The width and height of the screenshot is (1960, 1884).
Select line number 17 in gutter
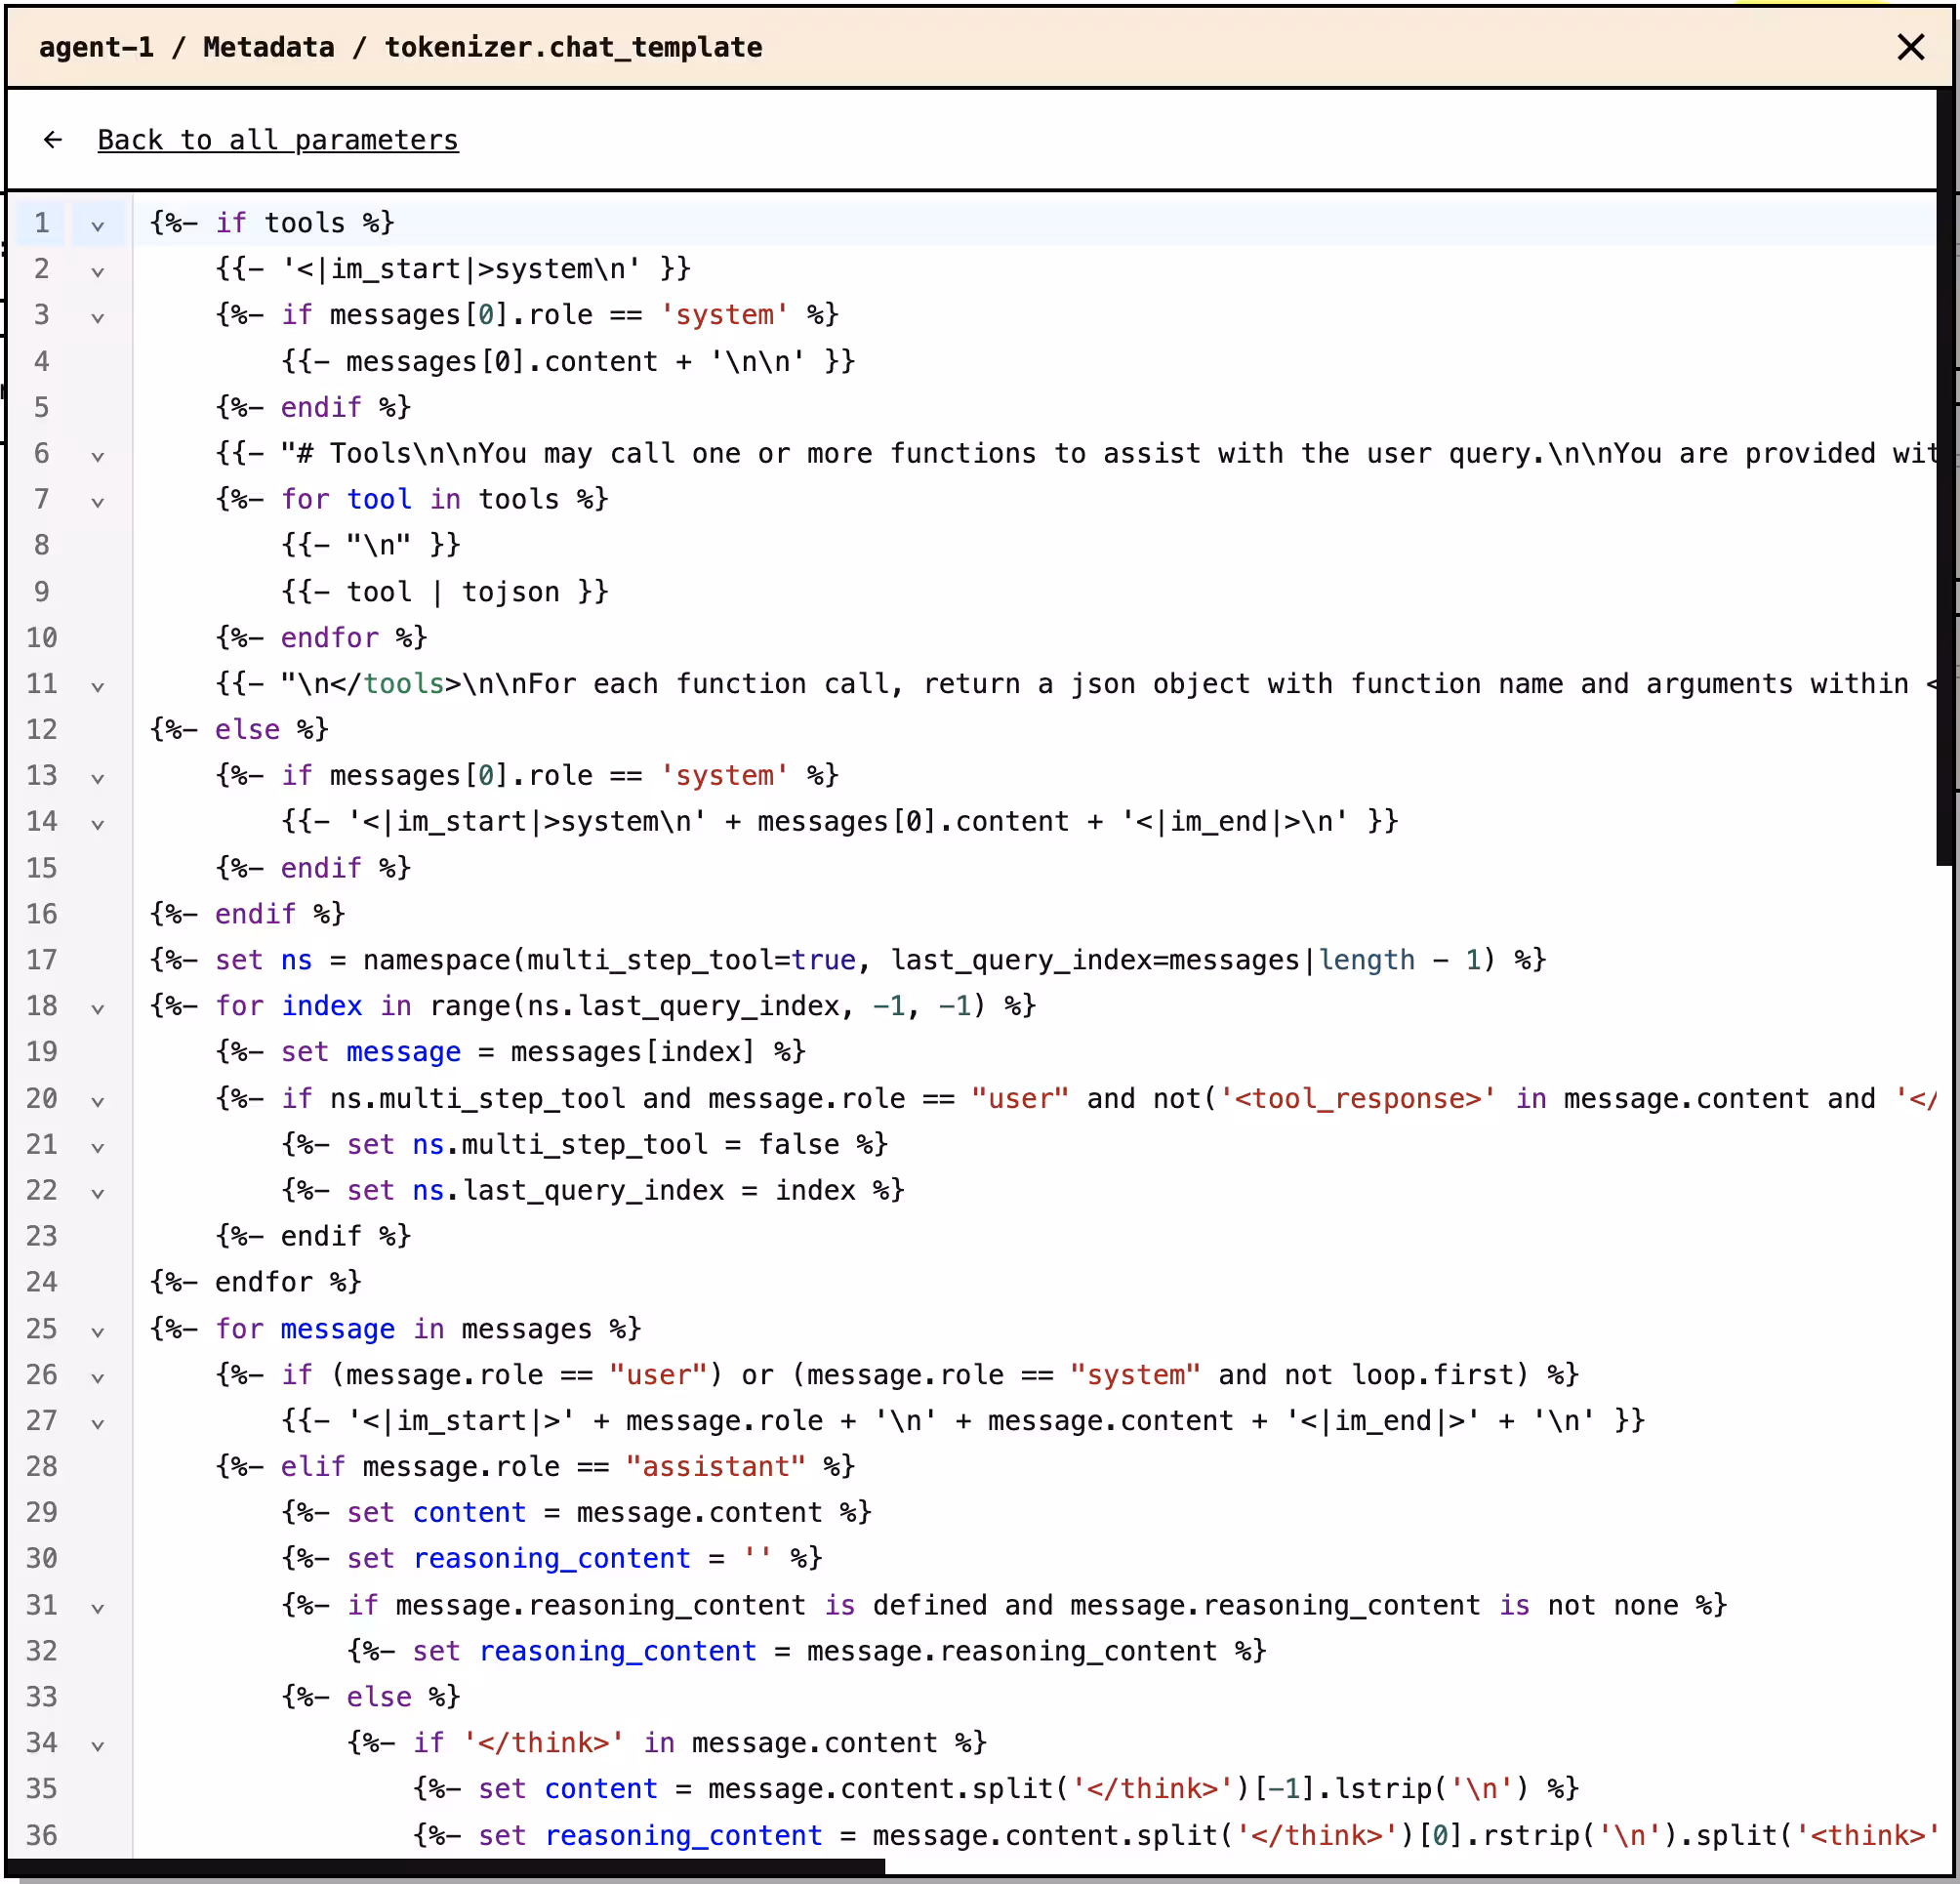[41, 960]
